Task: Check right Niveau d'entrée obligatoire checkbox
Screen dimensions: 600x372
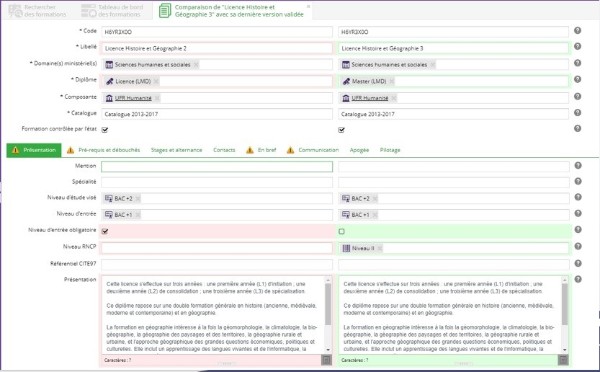Action: coord(342,231)
